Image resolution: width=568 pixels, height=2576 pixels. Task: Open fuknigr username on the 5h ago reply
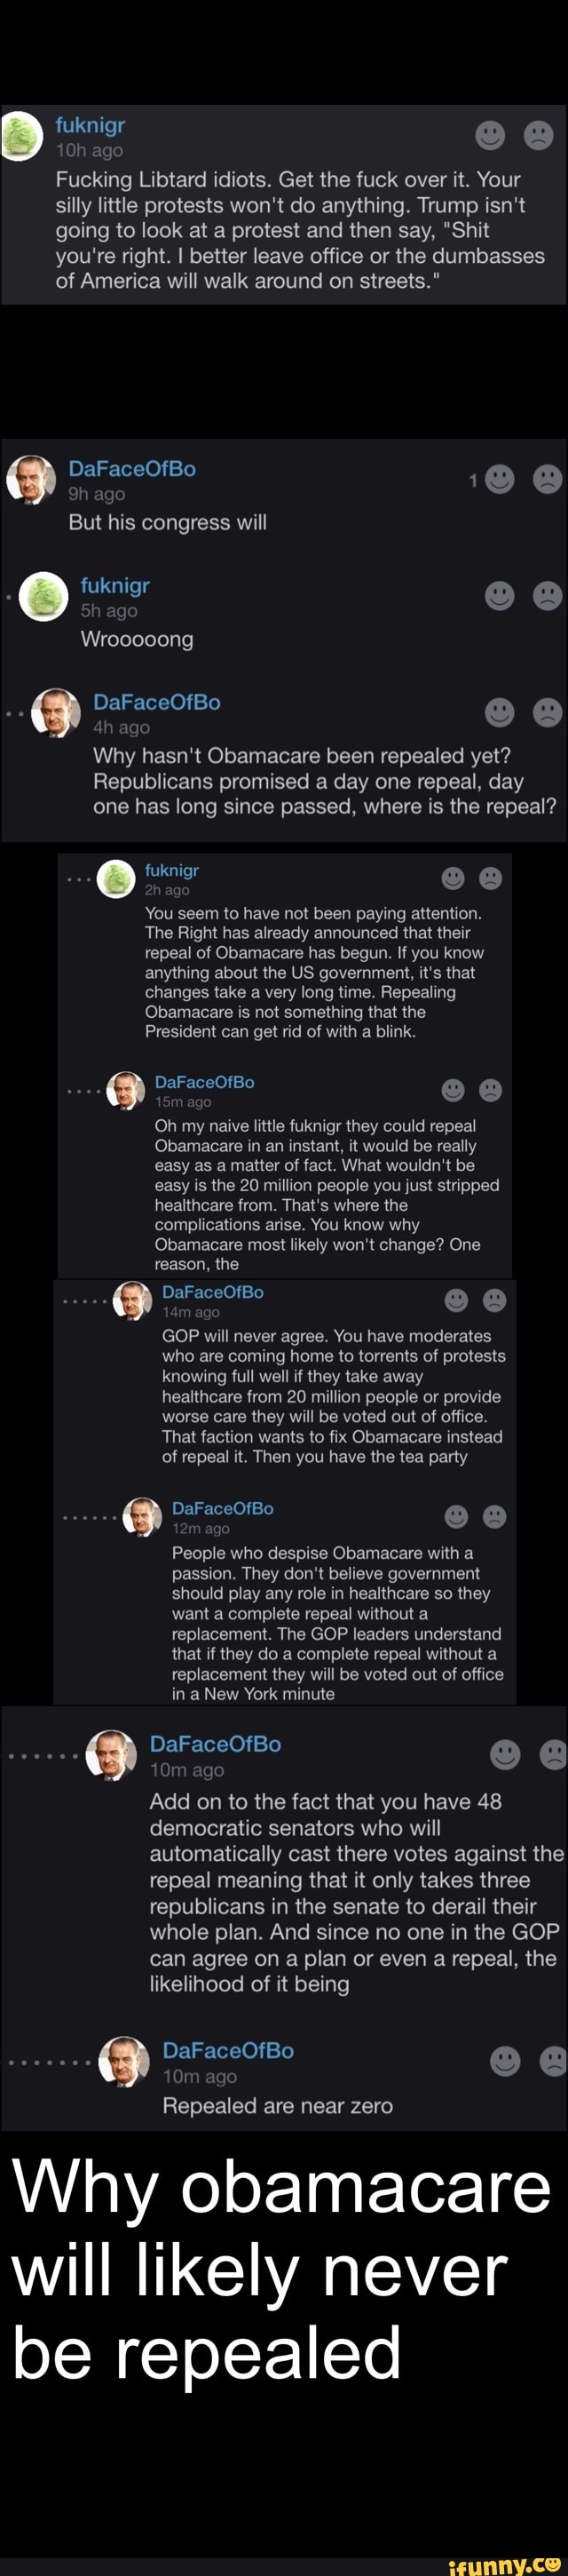[115, 586]
